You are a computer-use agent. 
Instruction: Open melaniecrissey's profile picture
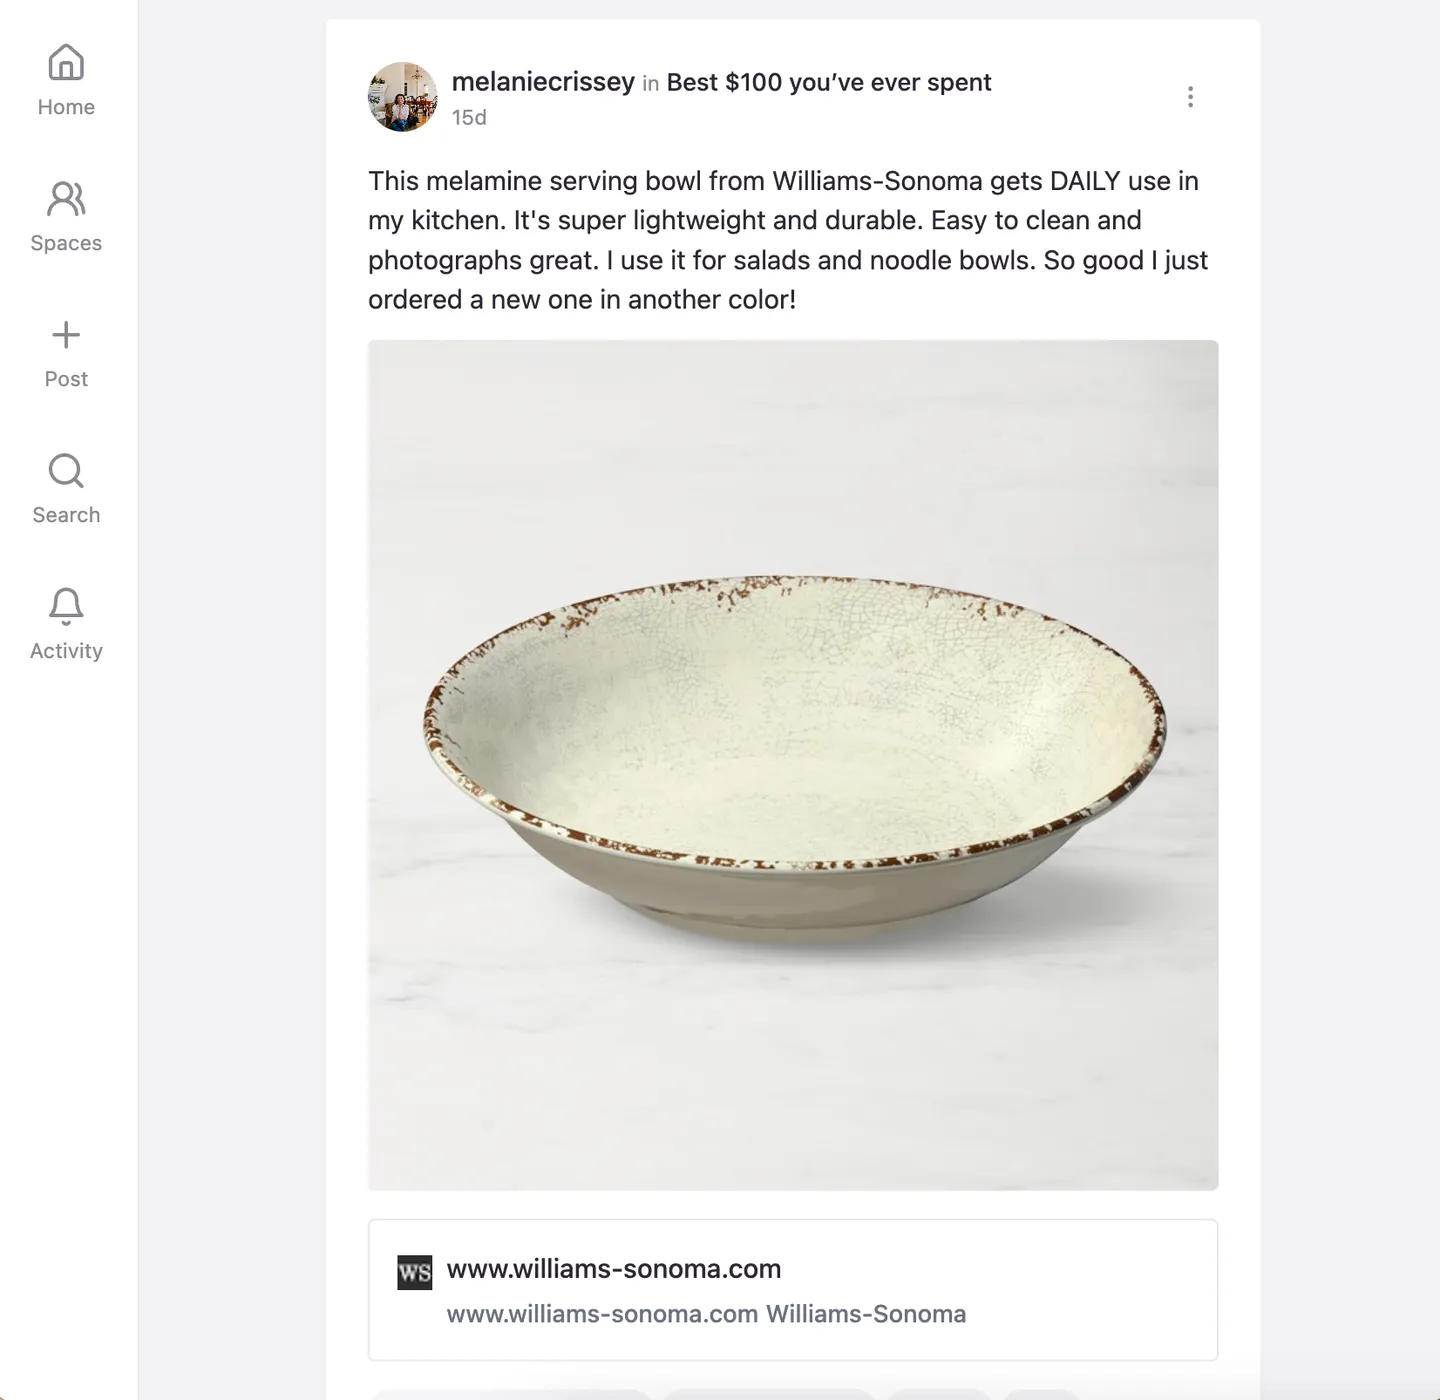(403, 98)
